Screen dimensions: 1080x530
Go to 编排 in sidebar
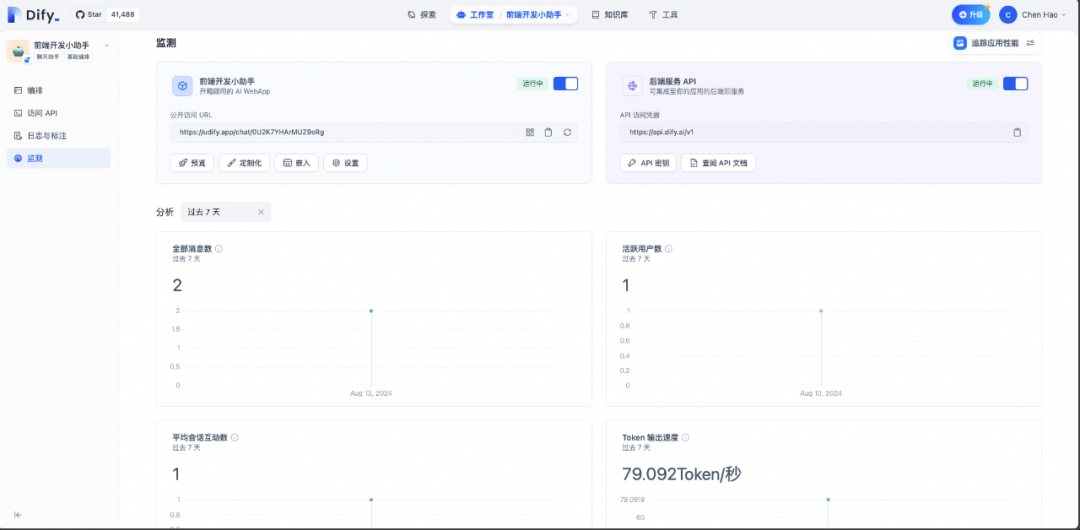(x=59, y=90)
